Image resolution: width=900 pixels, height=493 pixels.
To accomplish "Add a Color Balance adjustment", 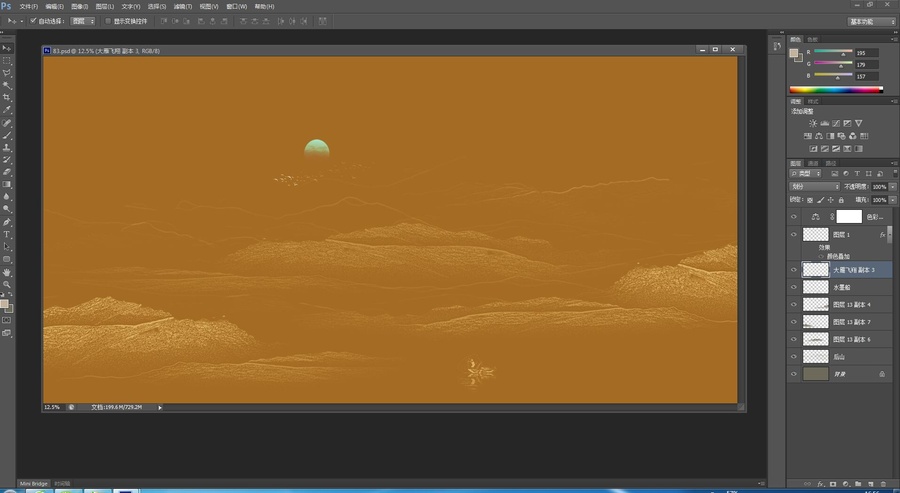I will [x=818, y=136].
